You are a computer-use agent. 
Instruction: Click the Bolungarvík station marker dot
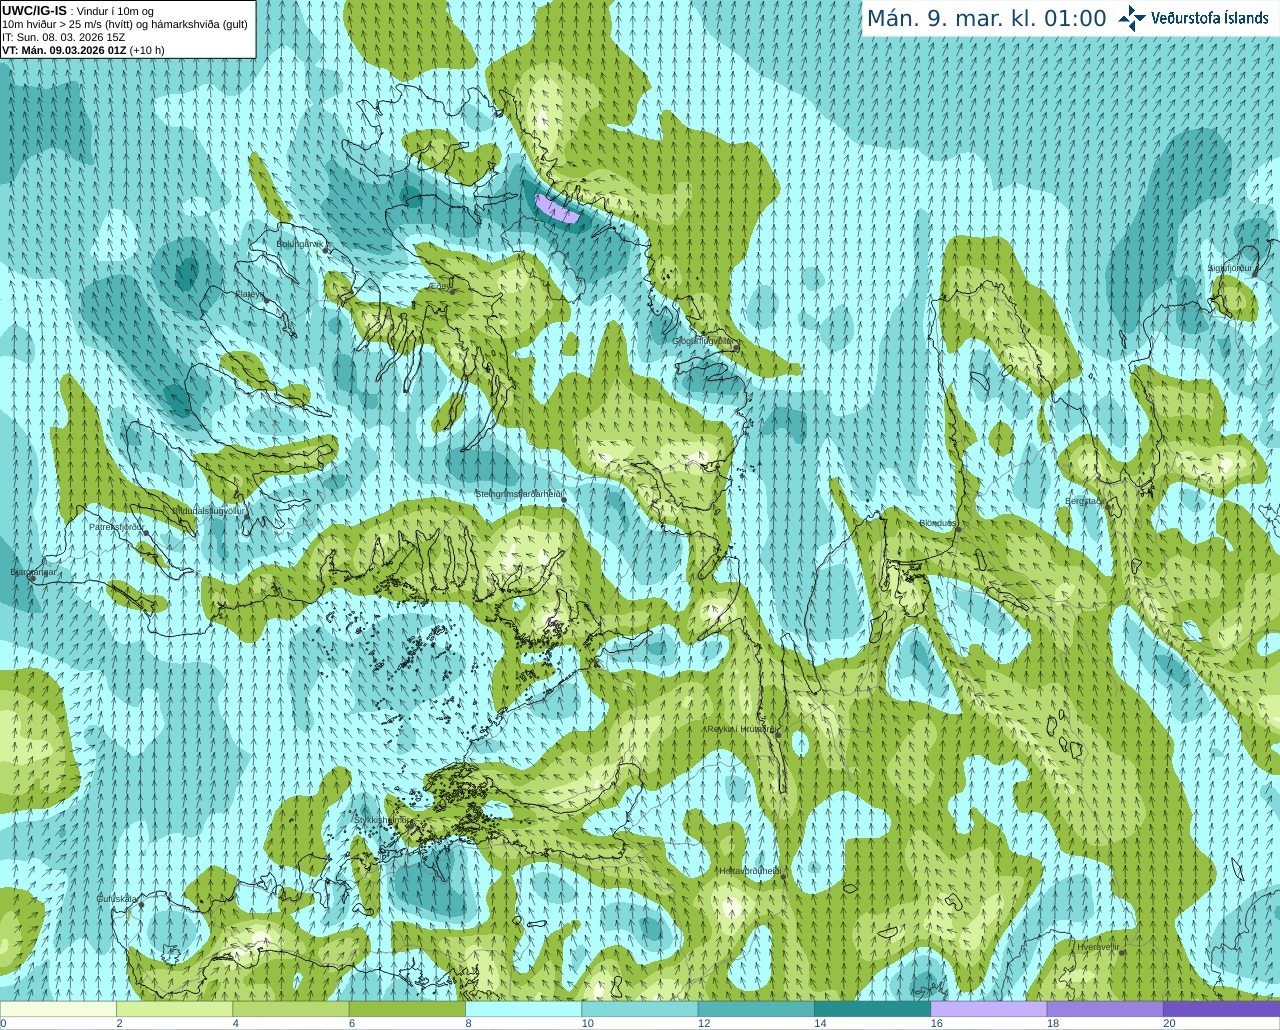click(x=326, y=250)
